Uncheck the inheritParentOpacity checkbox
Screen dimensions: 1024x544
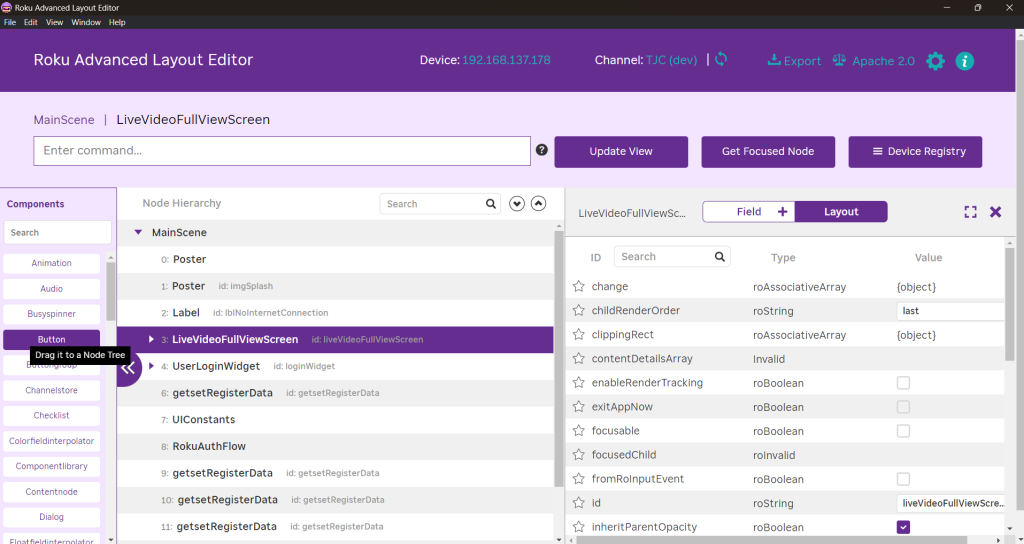903,527
